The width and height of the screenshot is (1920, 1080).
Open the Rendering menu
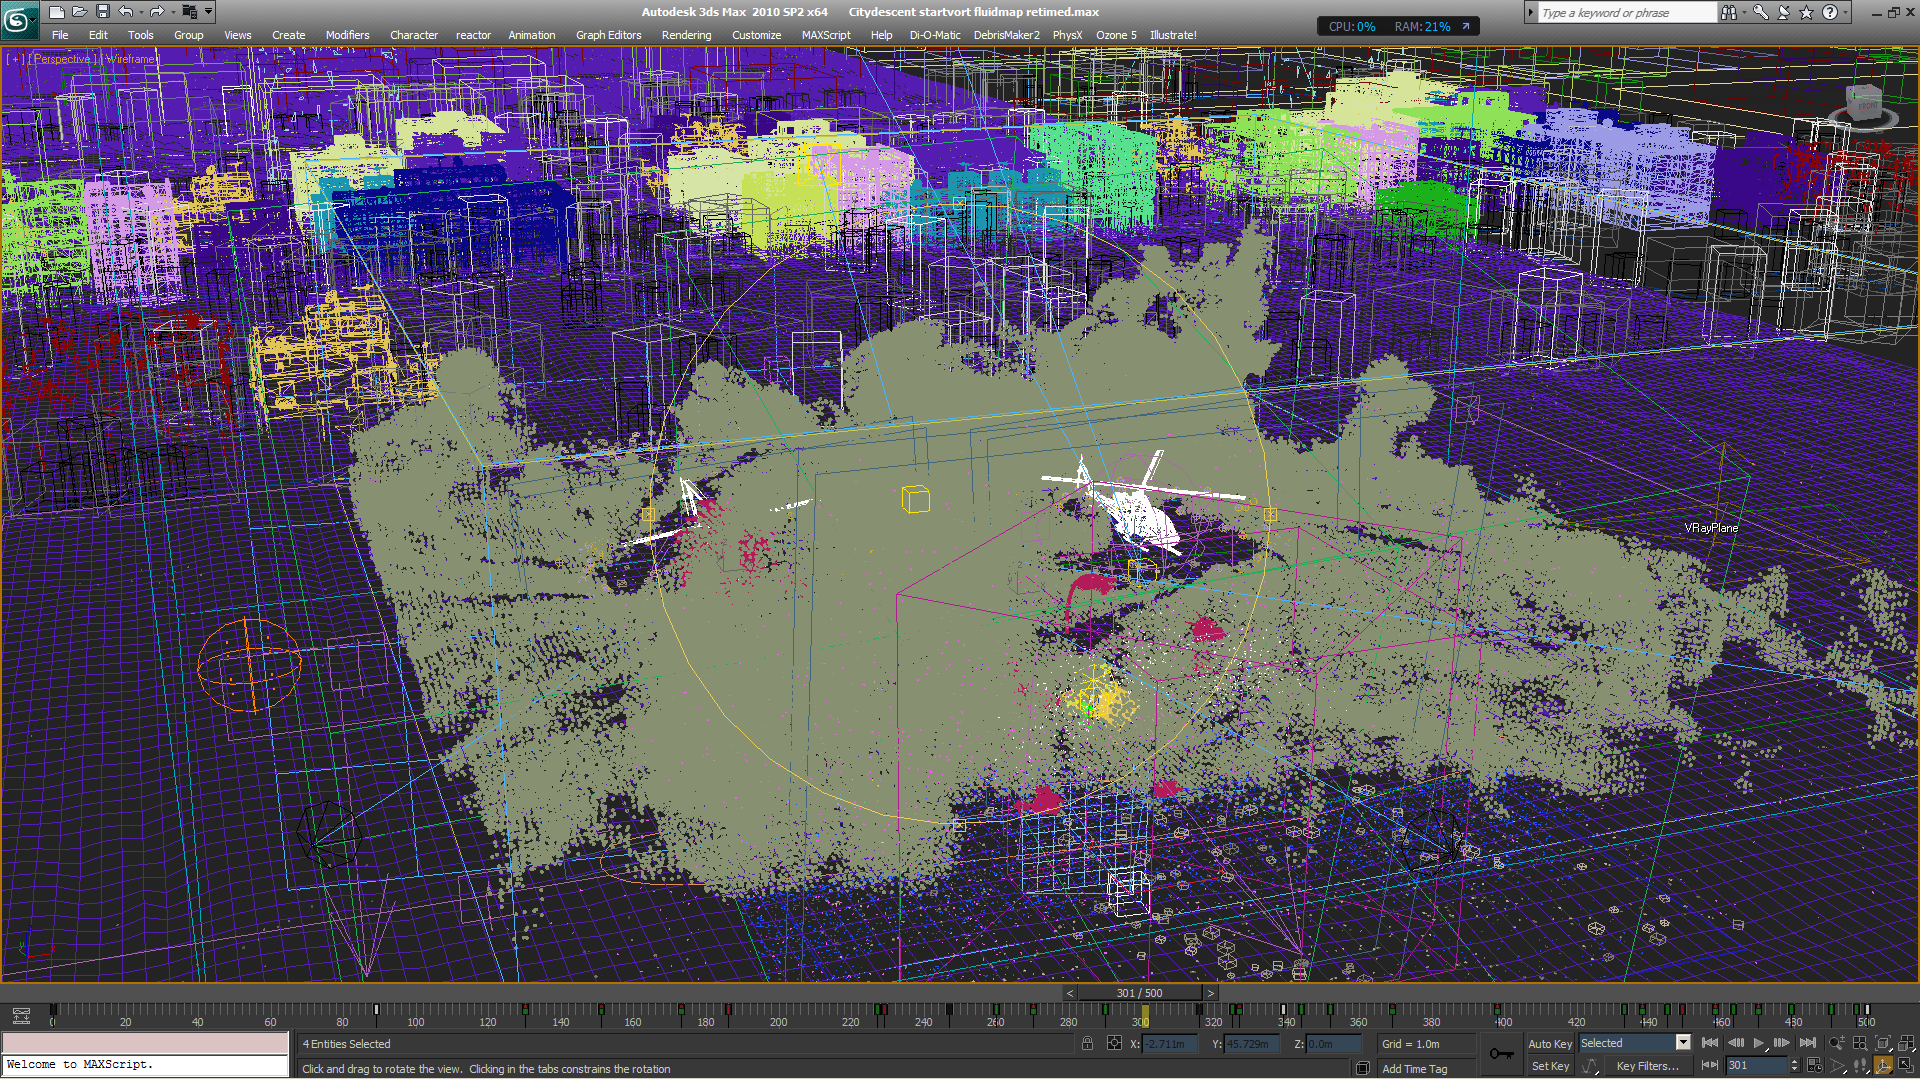(686, 35)
